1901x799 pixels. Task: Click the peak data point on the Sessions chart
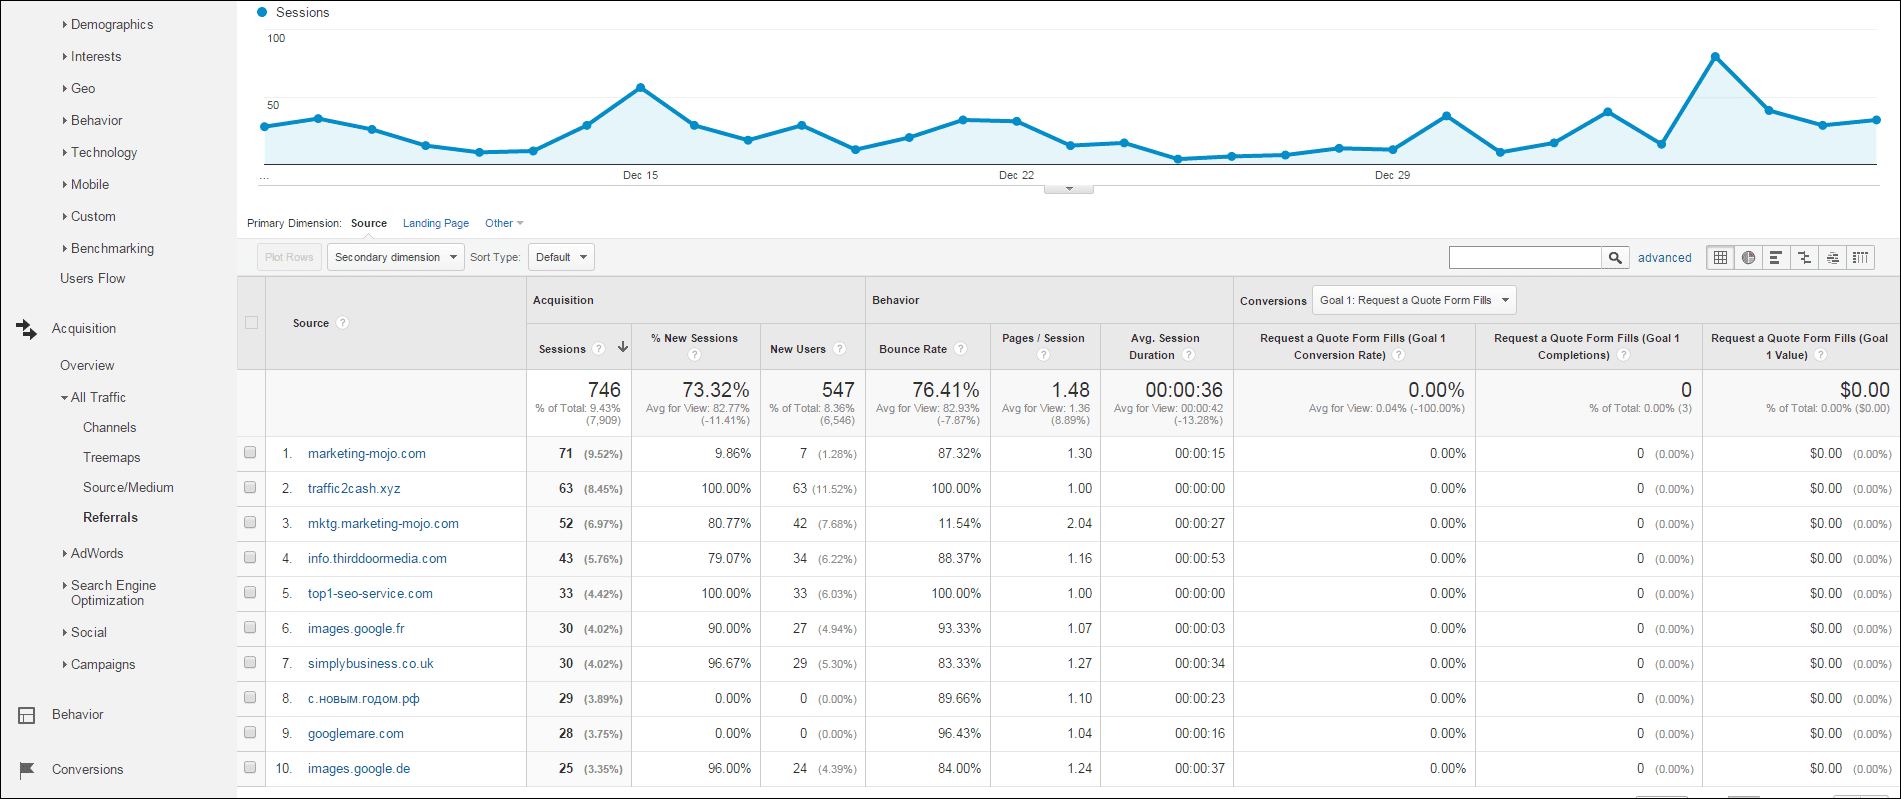(x=1715, y=56)
